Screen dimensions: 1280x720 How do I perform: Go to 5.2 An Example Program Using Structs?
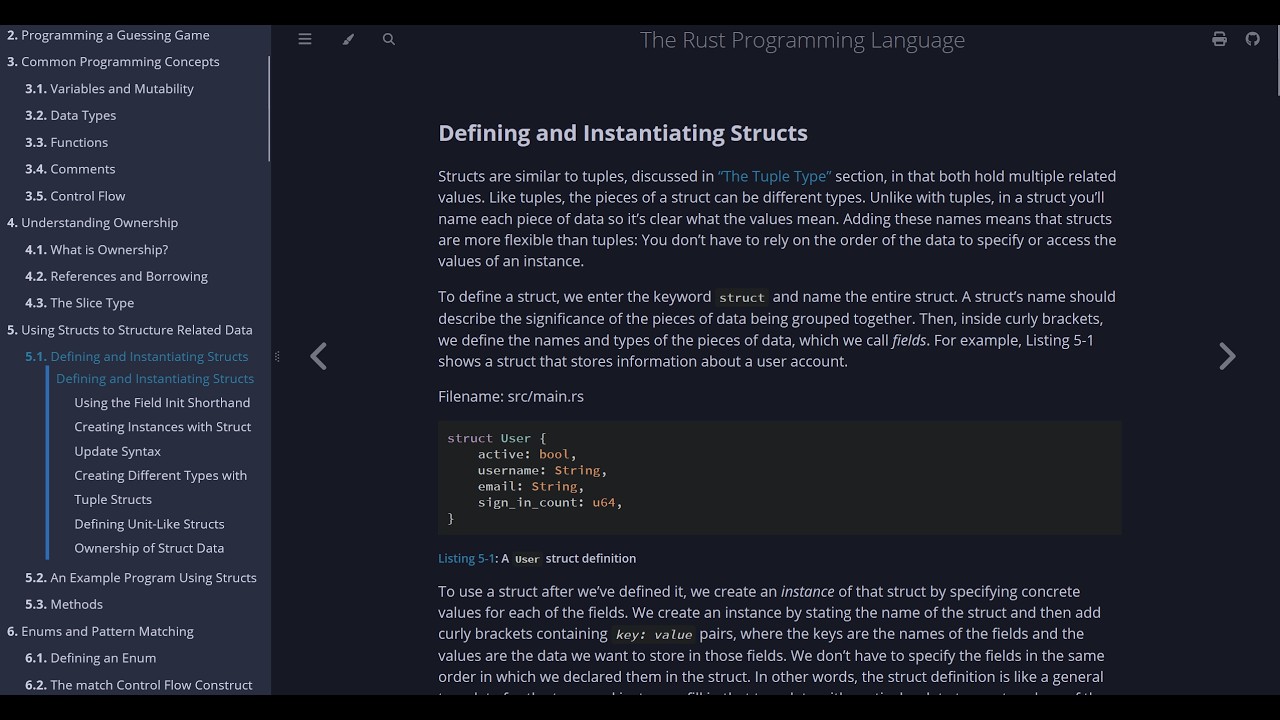point(140,578)
